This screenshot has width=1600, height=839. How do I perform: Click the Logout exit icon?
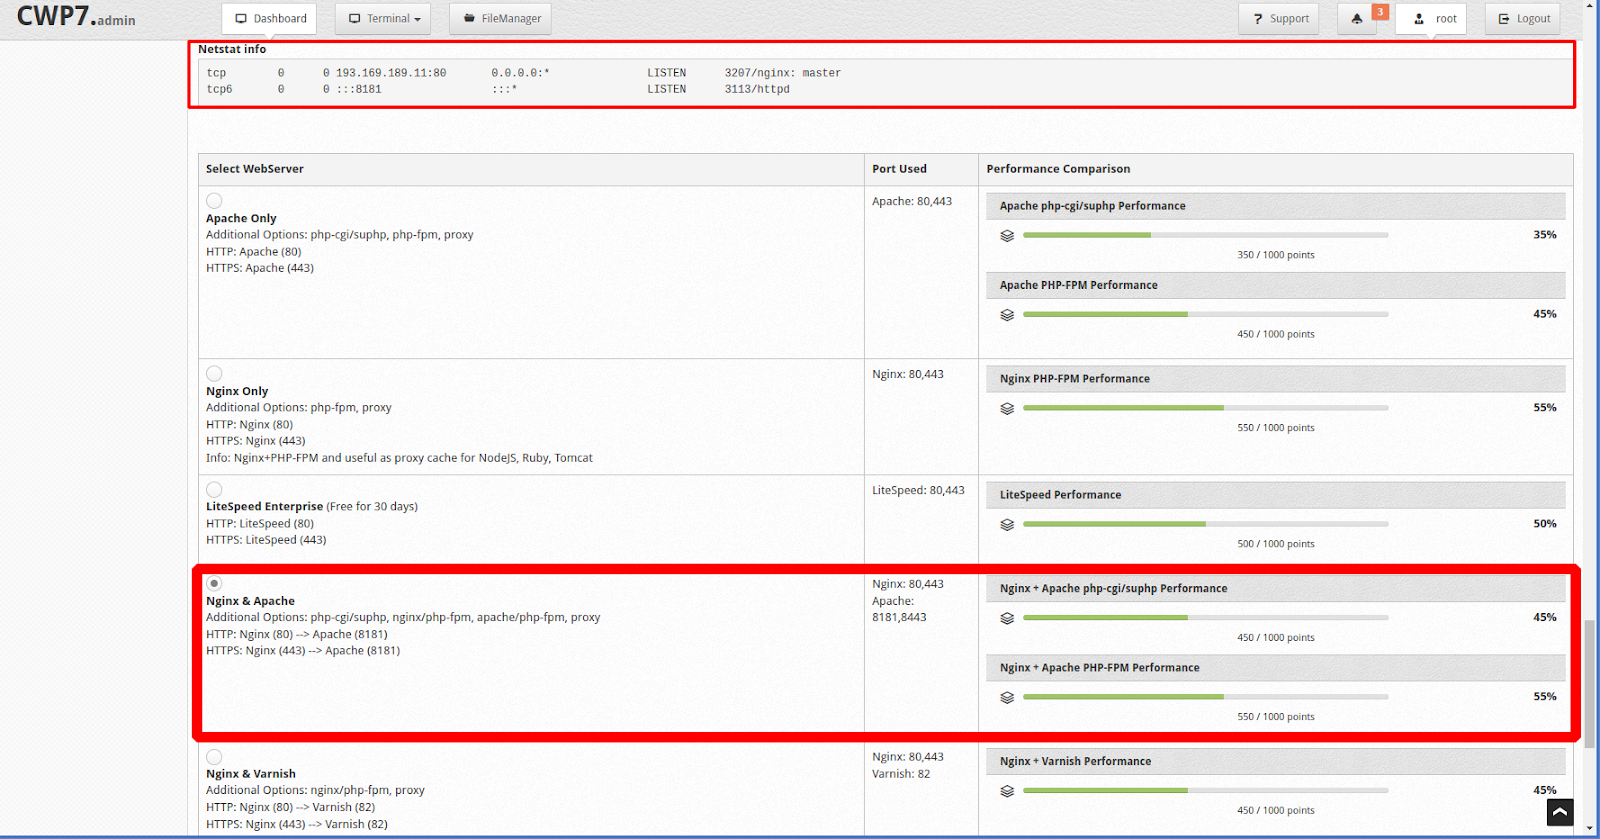pos(1504,19)
